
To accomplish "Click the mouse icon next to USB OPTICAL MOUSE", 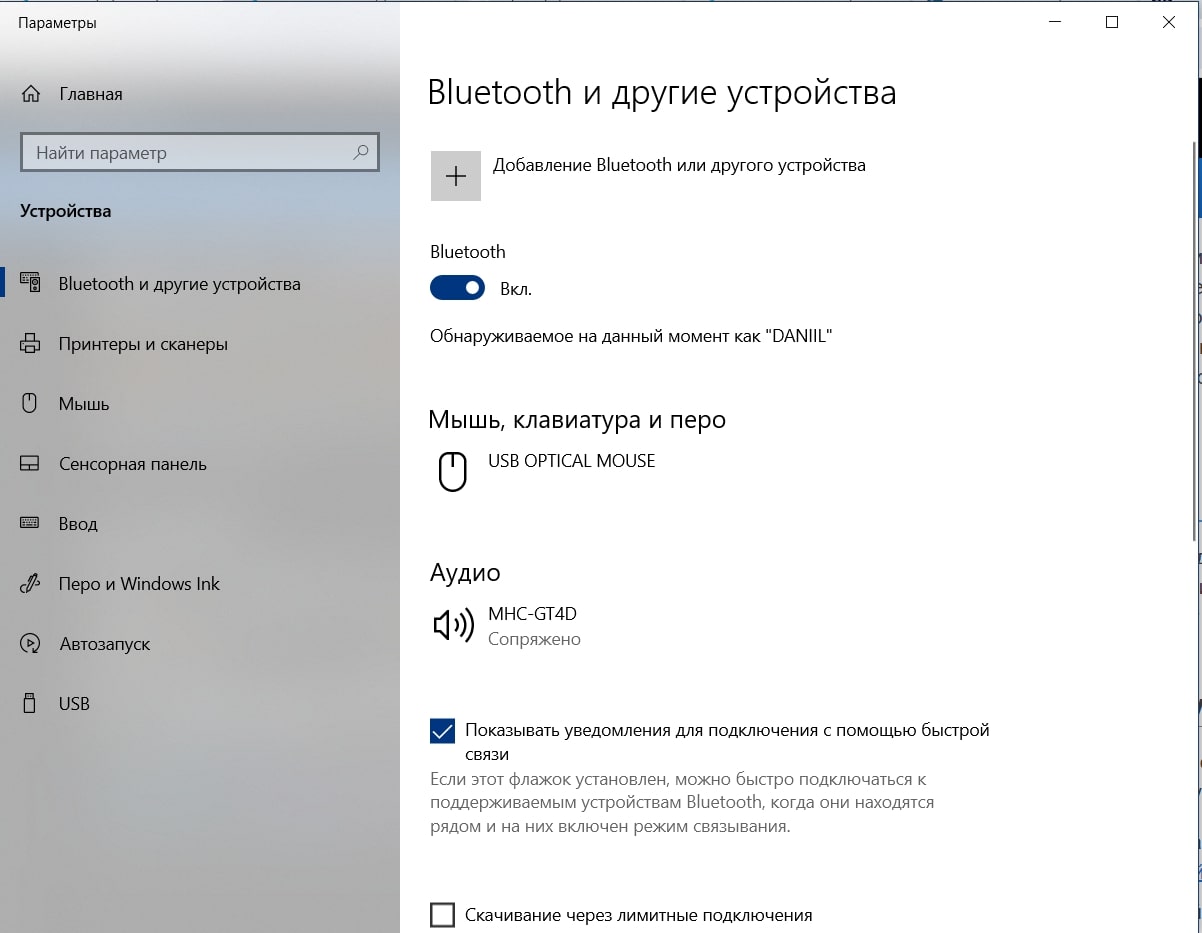I will (453, 471).
